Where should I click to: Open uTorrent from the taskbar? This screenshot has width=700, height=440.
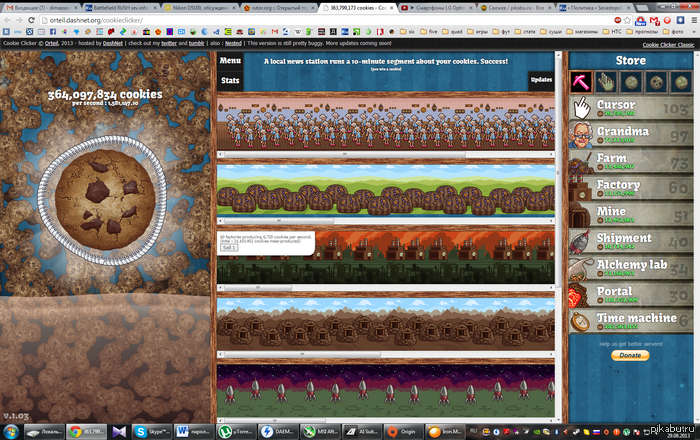[236, 432]
